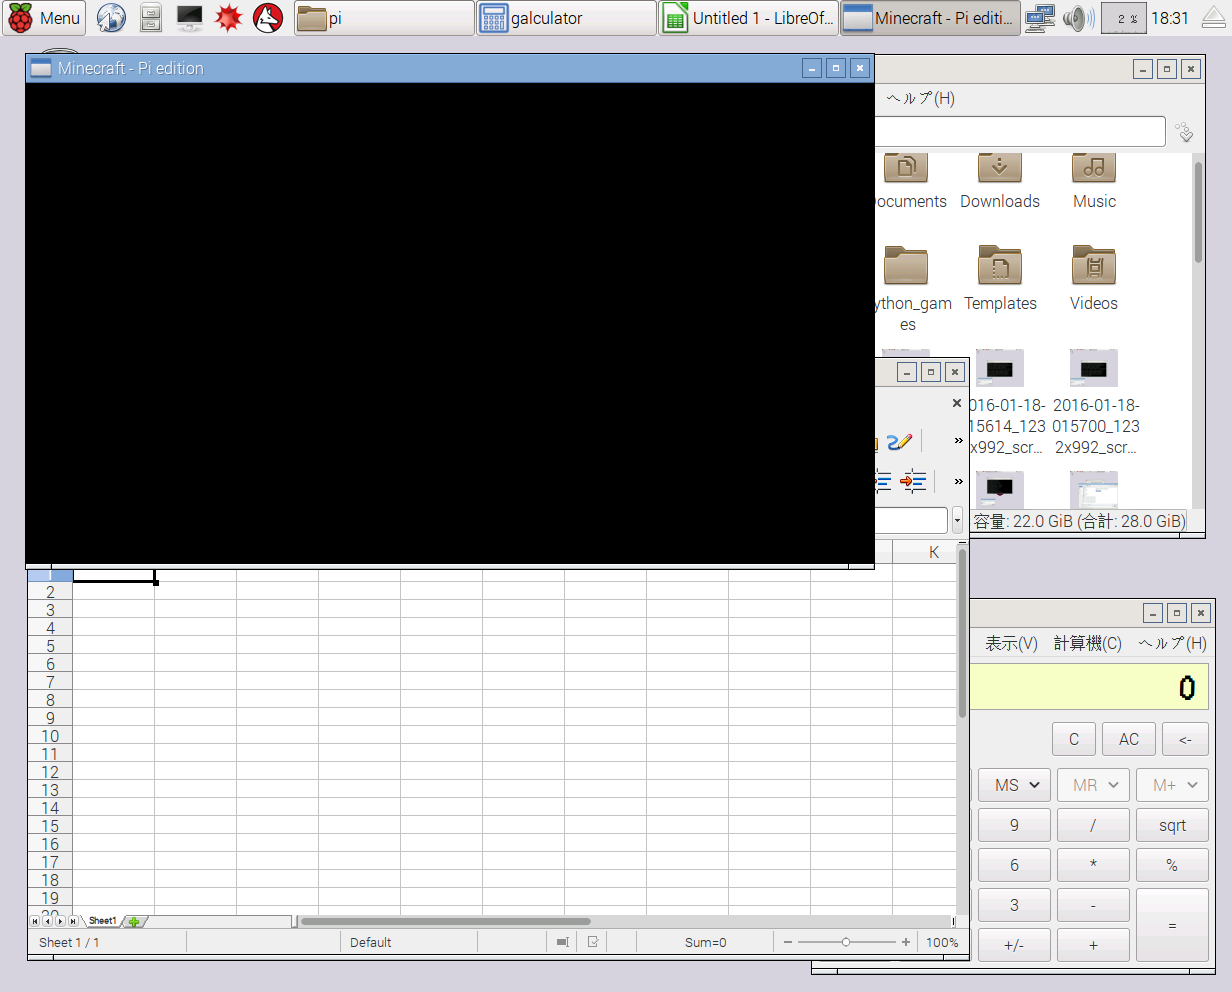The height and width of the screenshot is (992, 1232).
Task: Toggle selection mode icon in status bar
Action: pyautogui.click(x=563, y=942)
